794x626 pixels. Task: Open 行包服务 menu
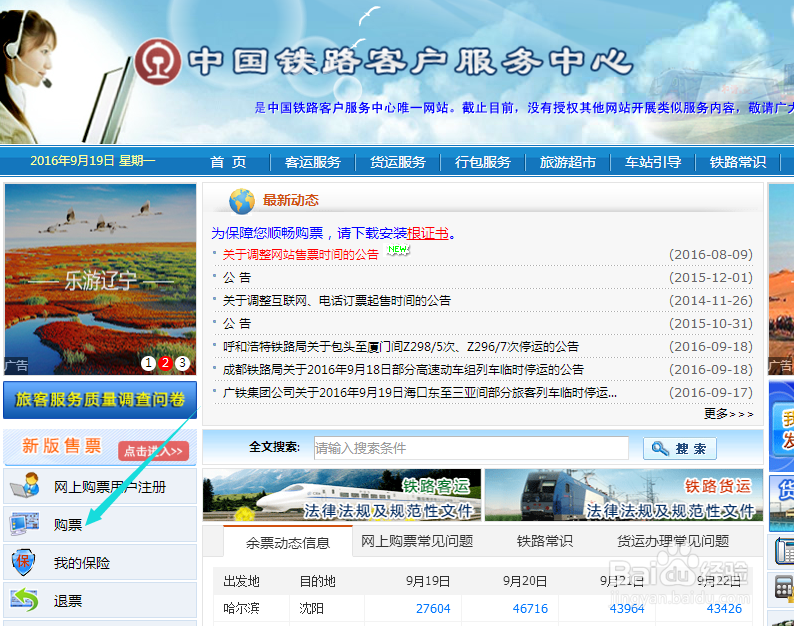point(483,162)
